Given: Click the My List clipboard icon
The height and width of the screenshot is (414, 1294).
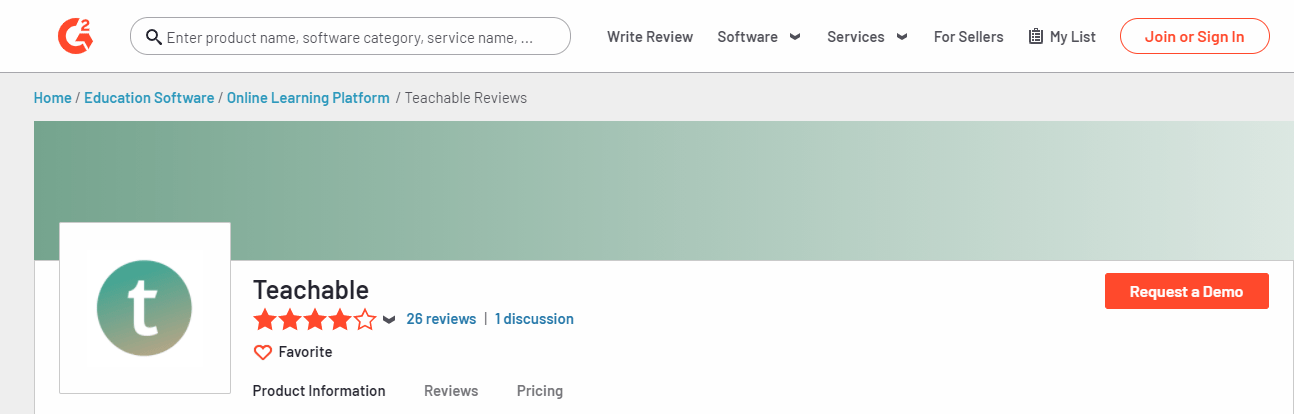Looking at the screenshot, I should [x=1036, y=37].
